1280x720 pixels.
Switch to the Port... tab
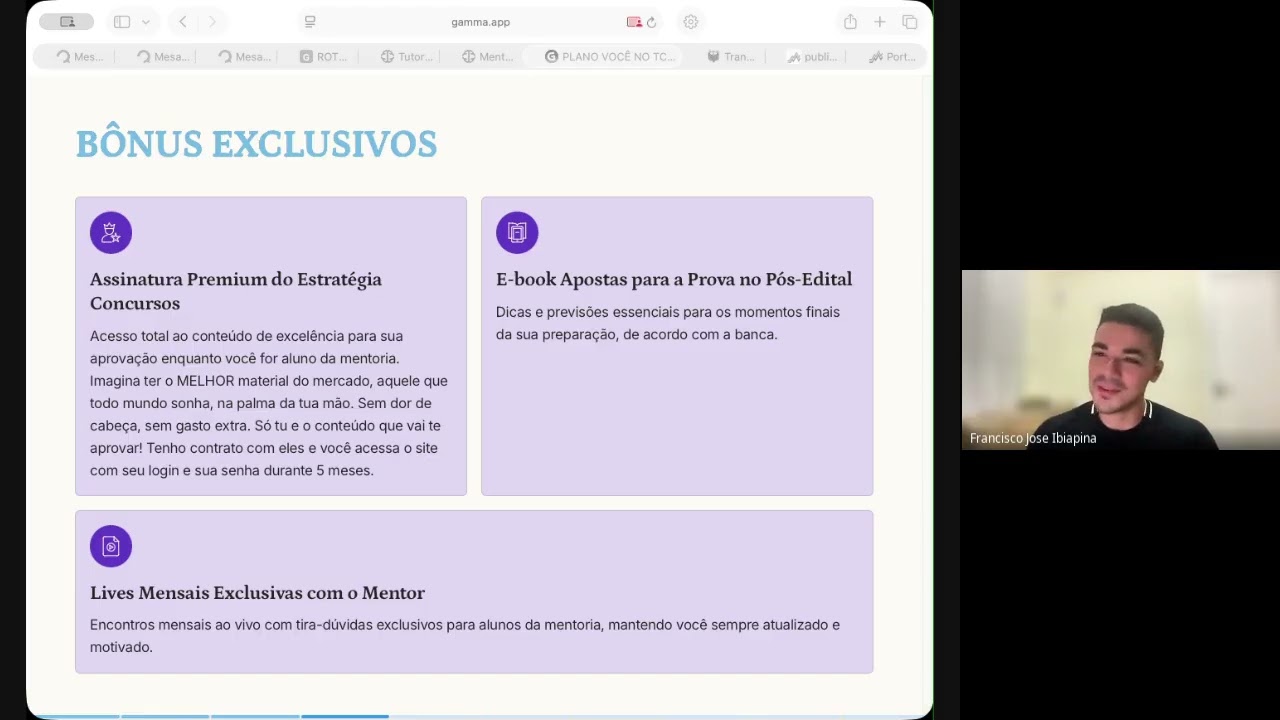coord(892,57)
